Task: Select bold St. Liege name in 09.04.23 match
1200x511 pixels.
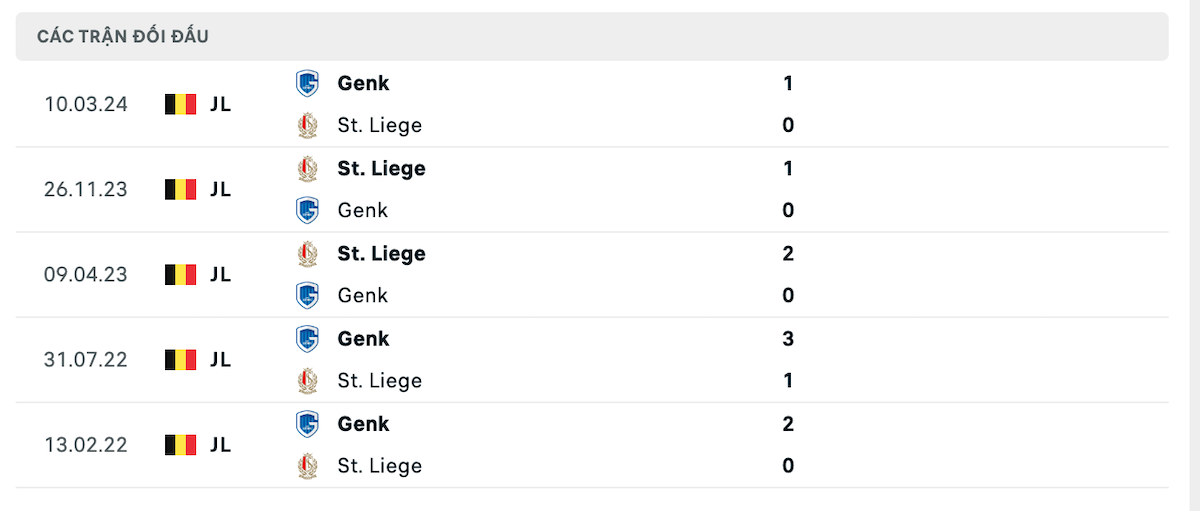Action: coord(382,254)
